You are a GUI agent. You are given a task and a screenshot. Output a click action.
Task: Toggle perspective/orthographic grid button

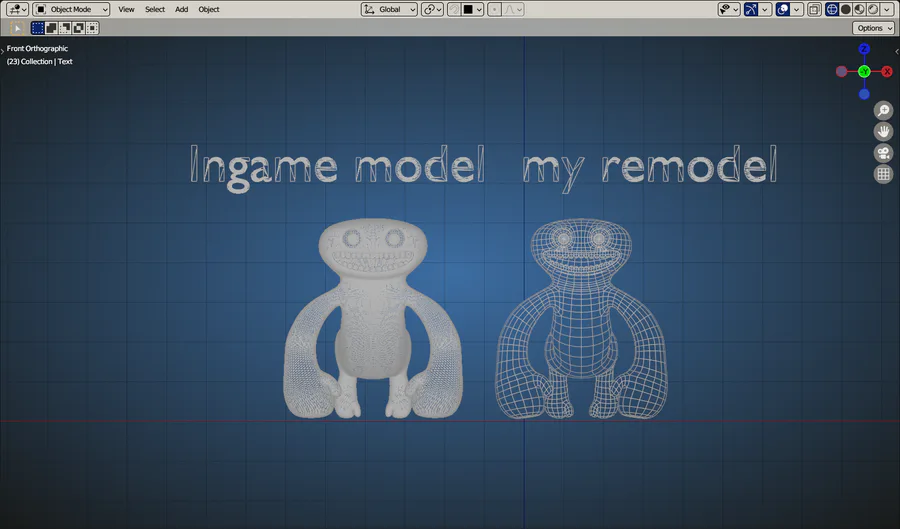click(883, 174)
